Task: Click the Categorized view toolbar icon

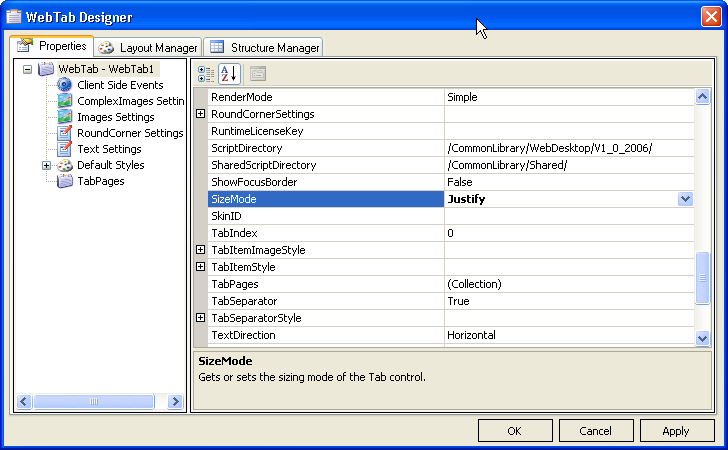Action: tap(206, 73)
